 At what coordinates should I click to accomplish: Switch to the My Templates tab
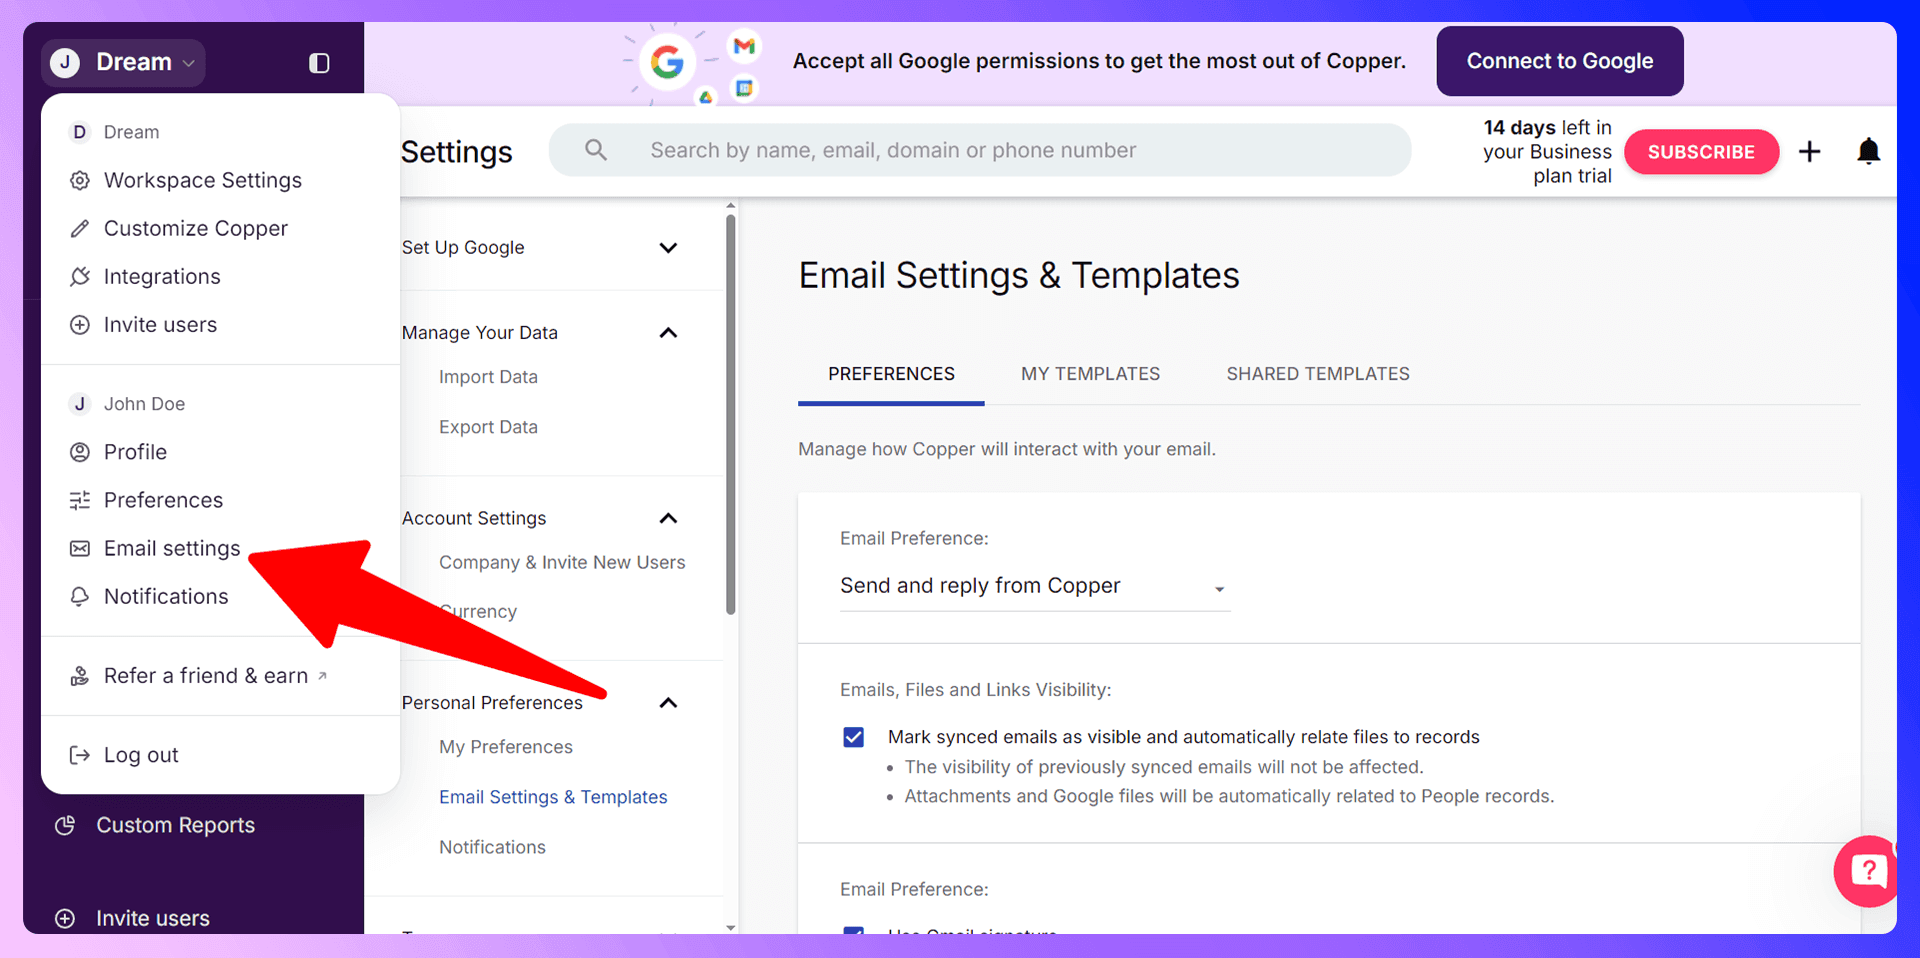click(1090, 374)
